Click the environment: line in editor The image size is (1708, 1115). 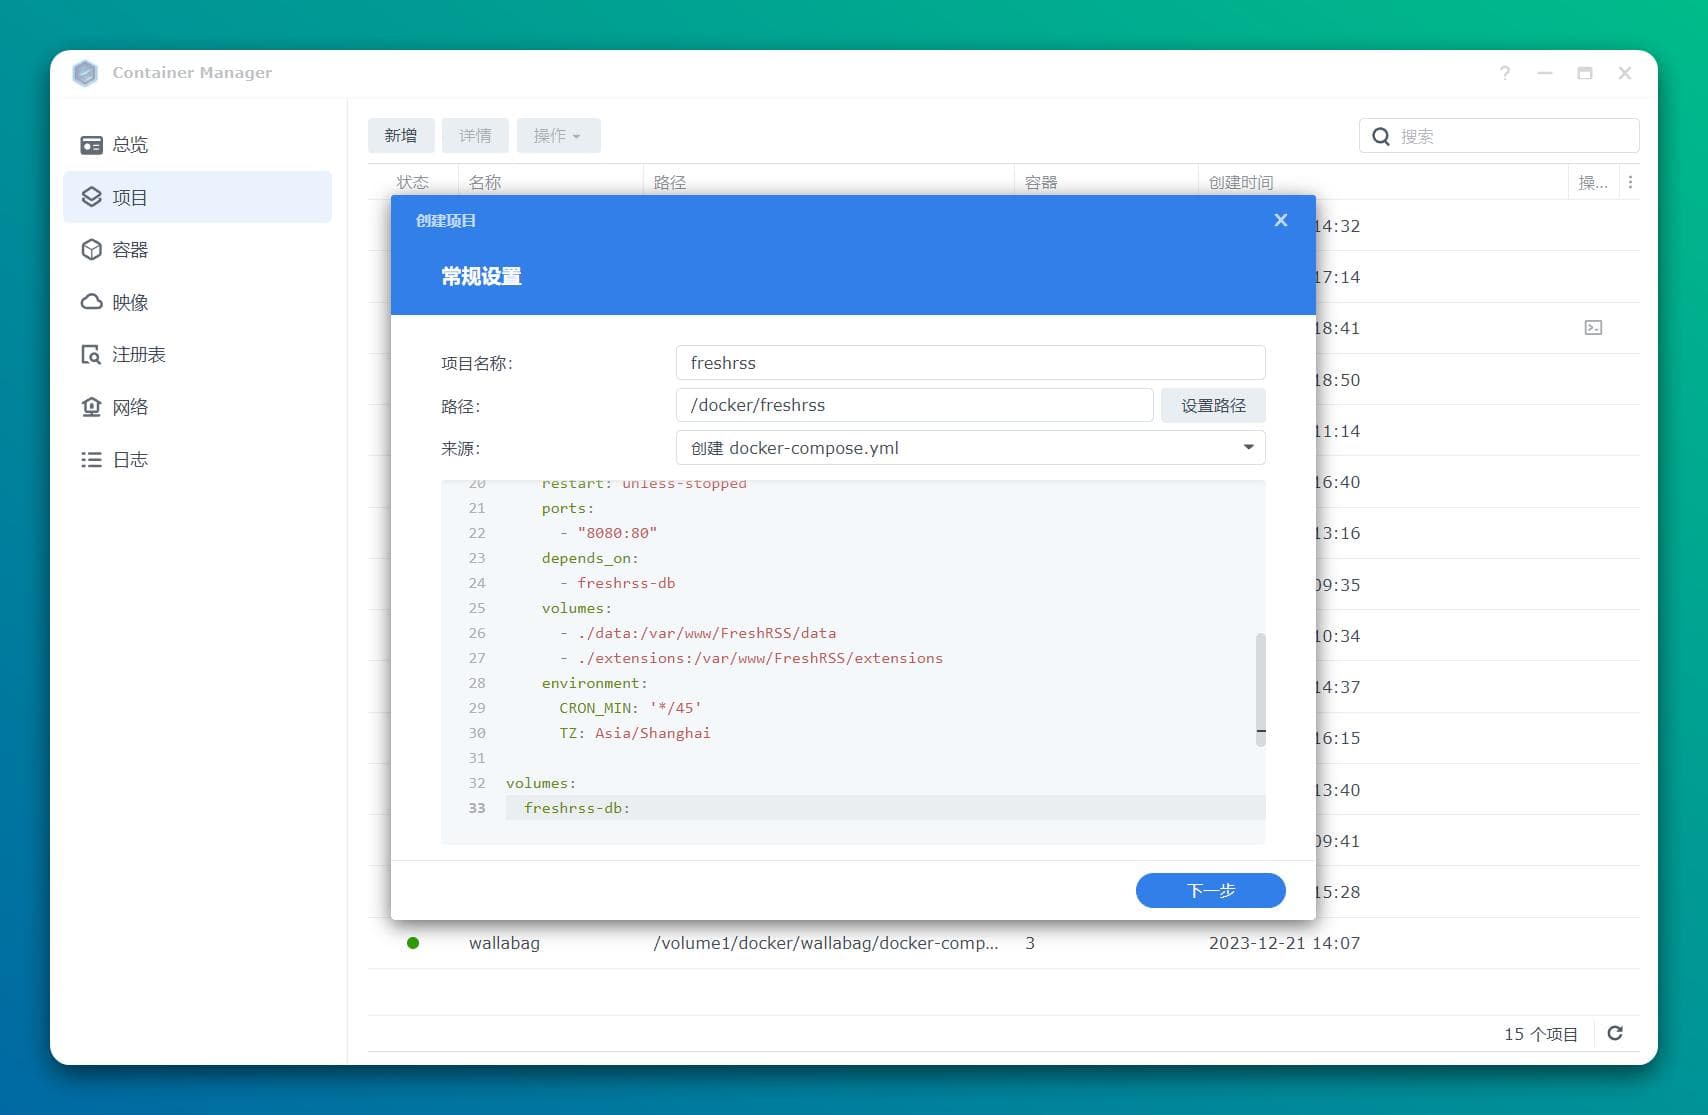594,683
